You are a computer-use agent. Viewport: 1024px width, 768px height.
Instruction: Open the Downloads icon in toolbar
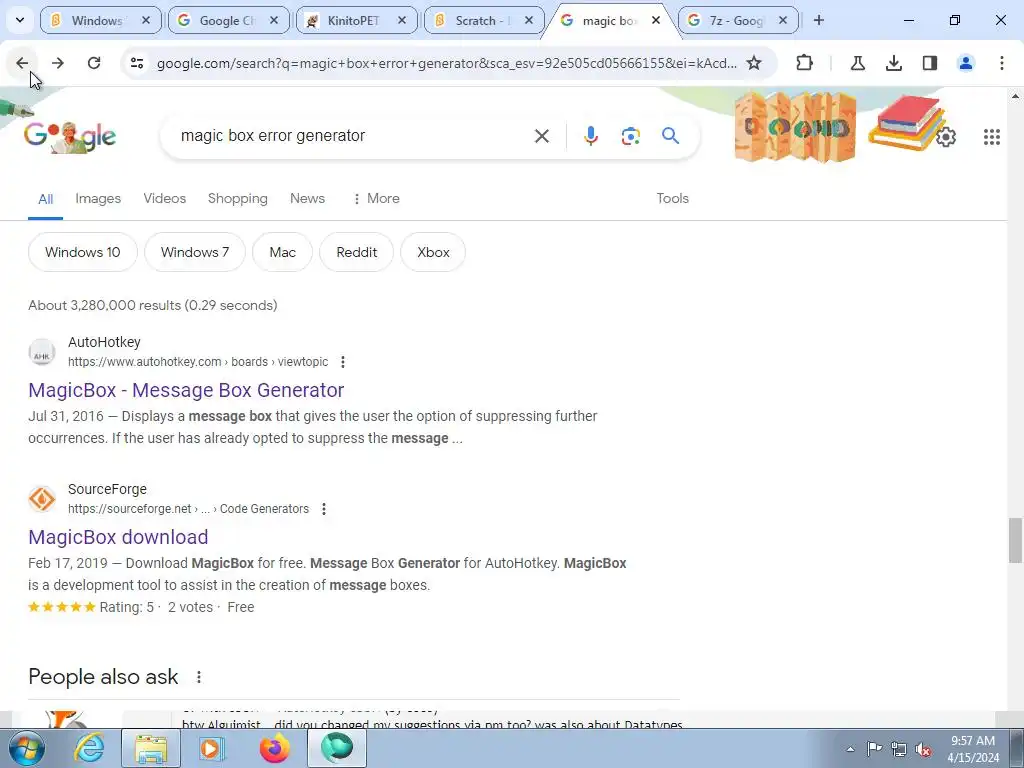pyautogui.click(x=893, y=63)
